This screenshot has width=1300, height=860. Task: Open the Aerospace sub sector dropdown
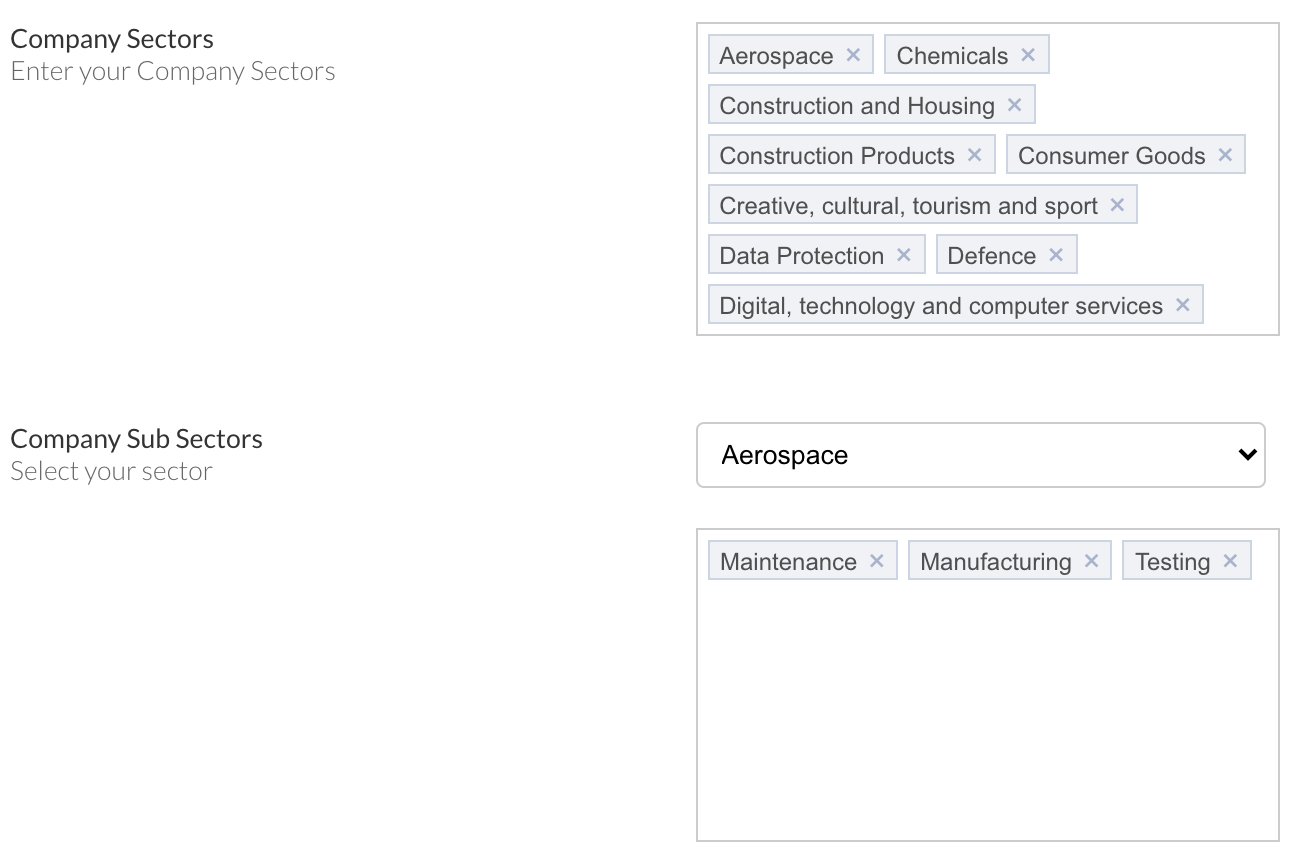point(981,455)
